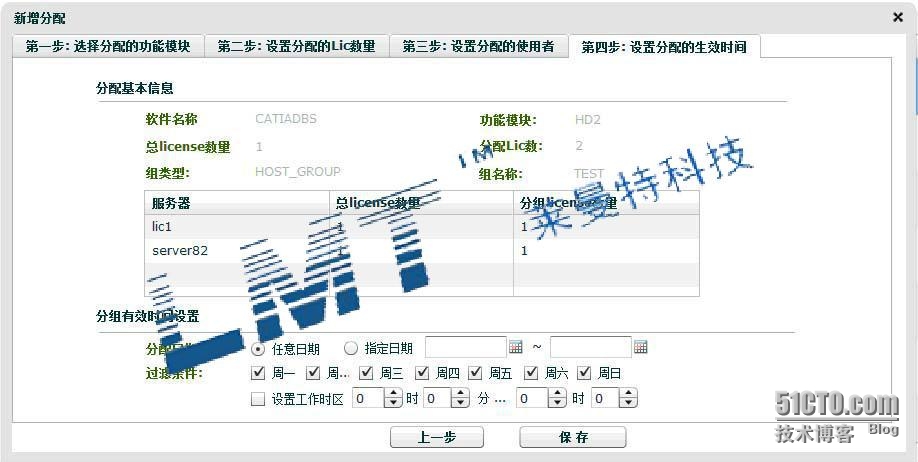Select the 任意日期 radio button
This screenshot has height=462, width=918.
click(x=257, y=348)
